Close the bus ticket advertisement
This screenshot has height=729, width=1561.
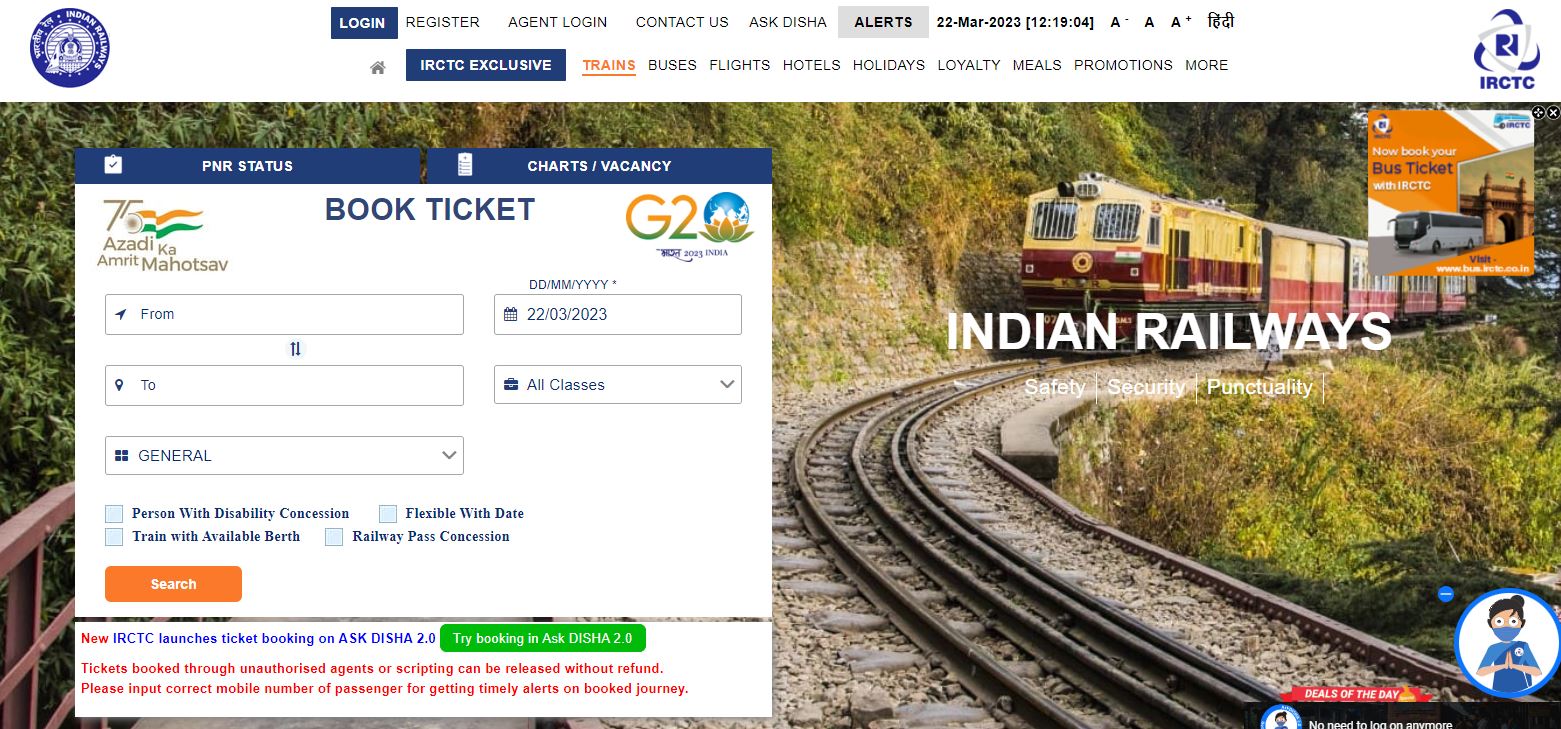[1553, 113]
